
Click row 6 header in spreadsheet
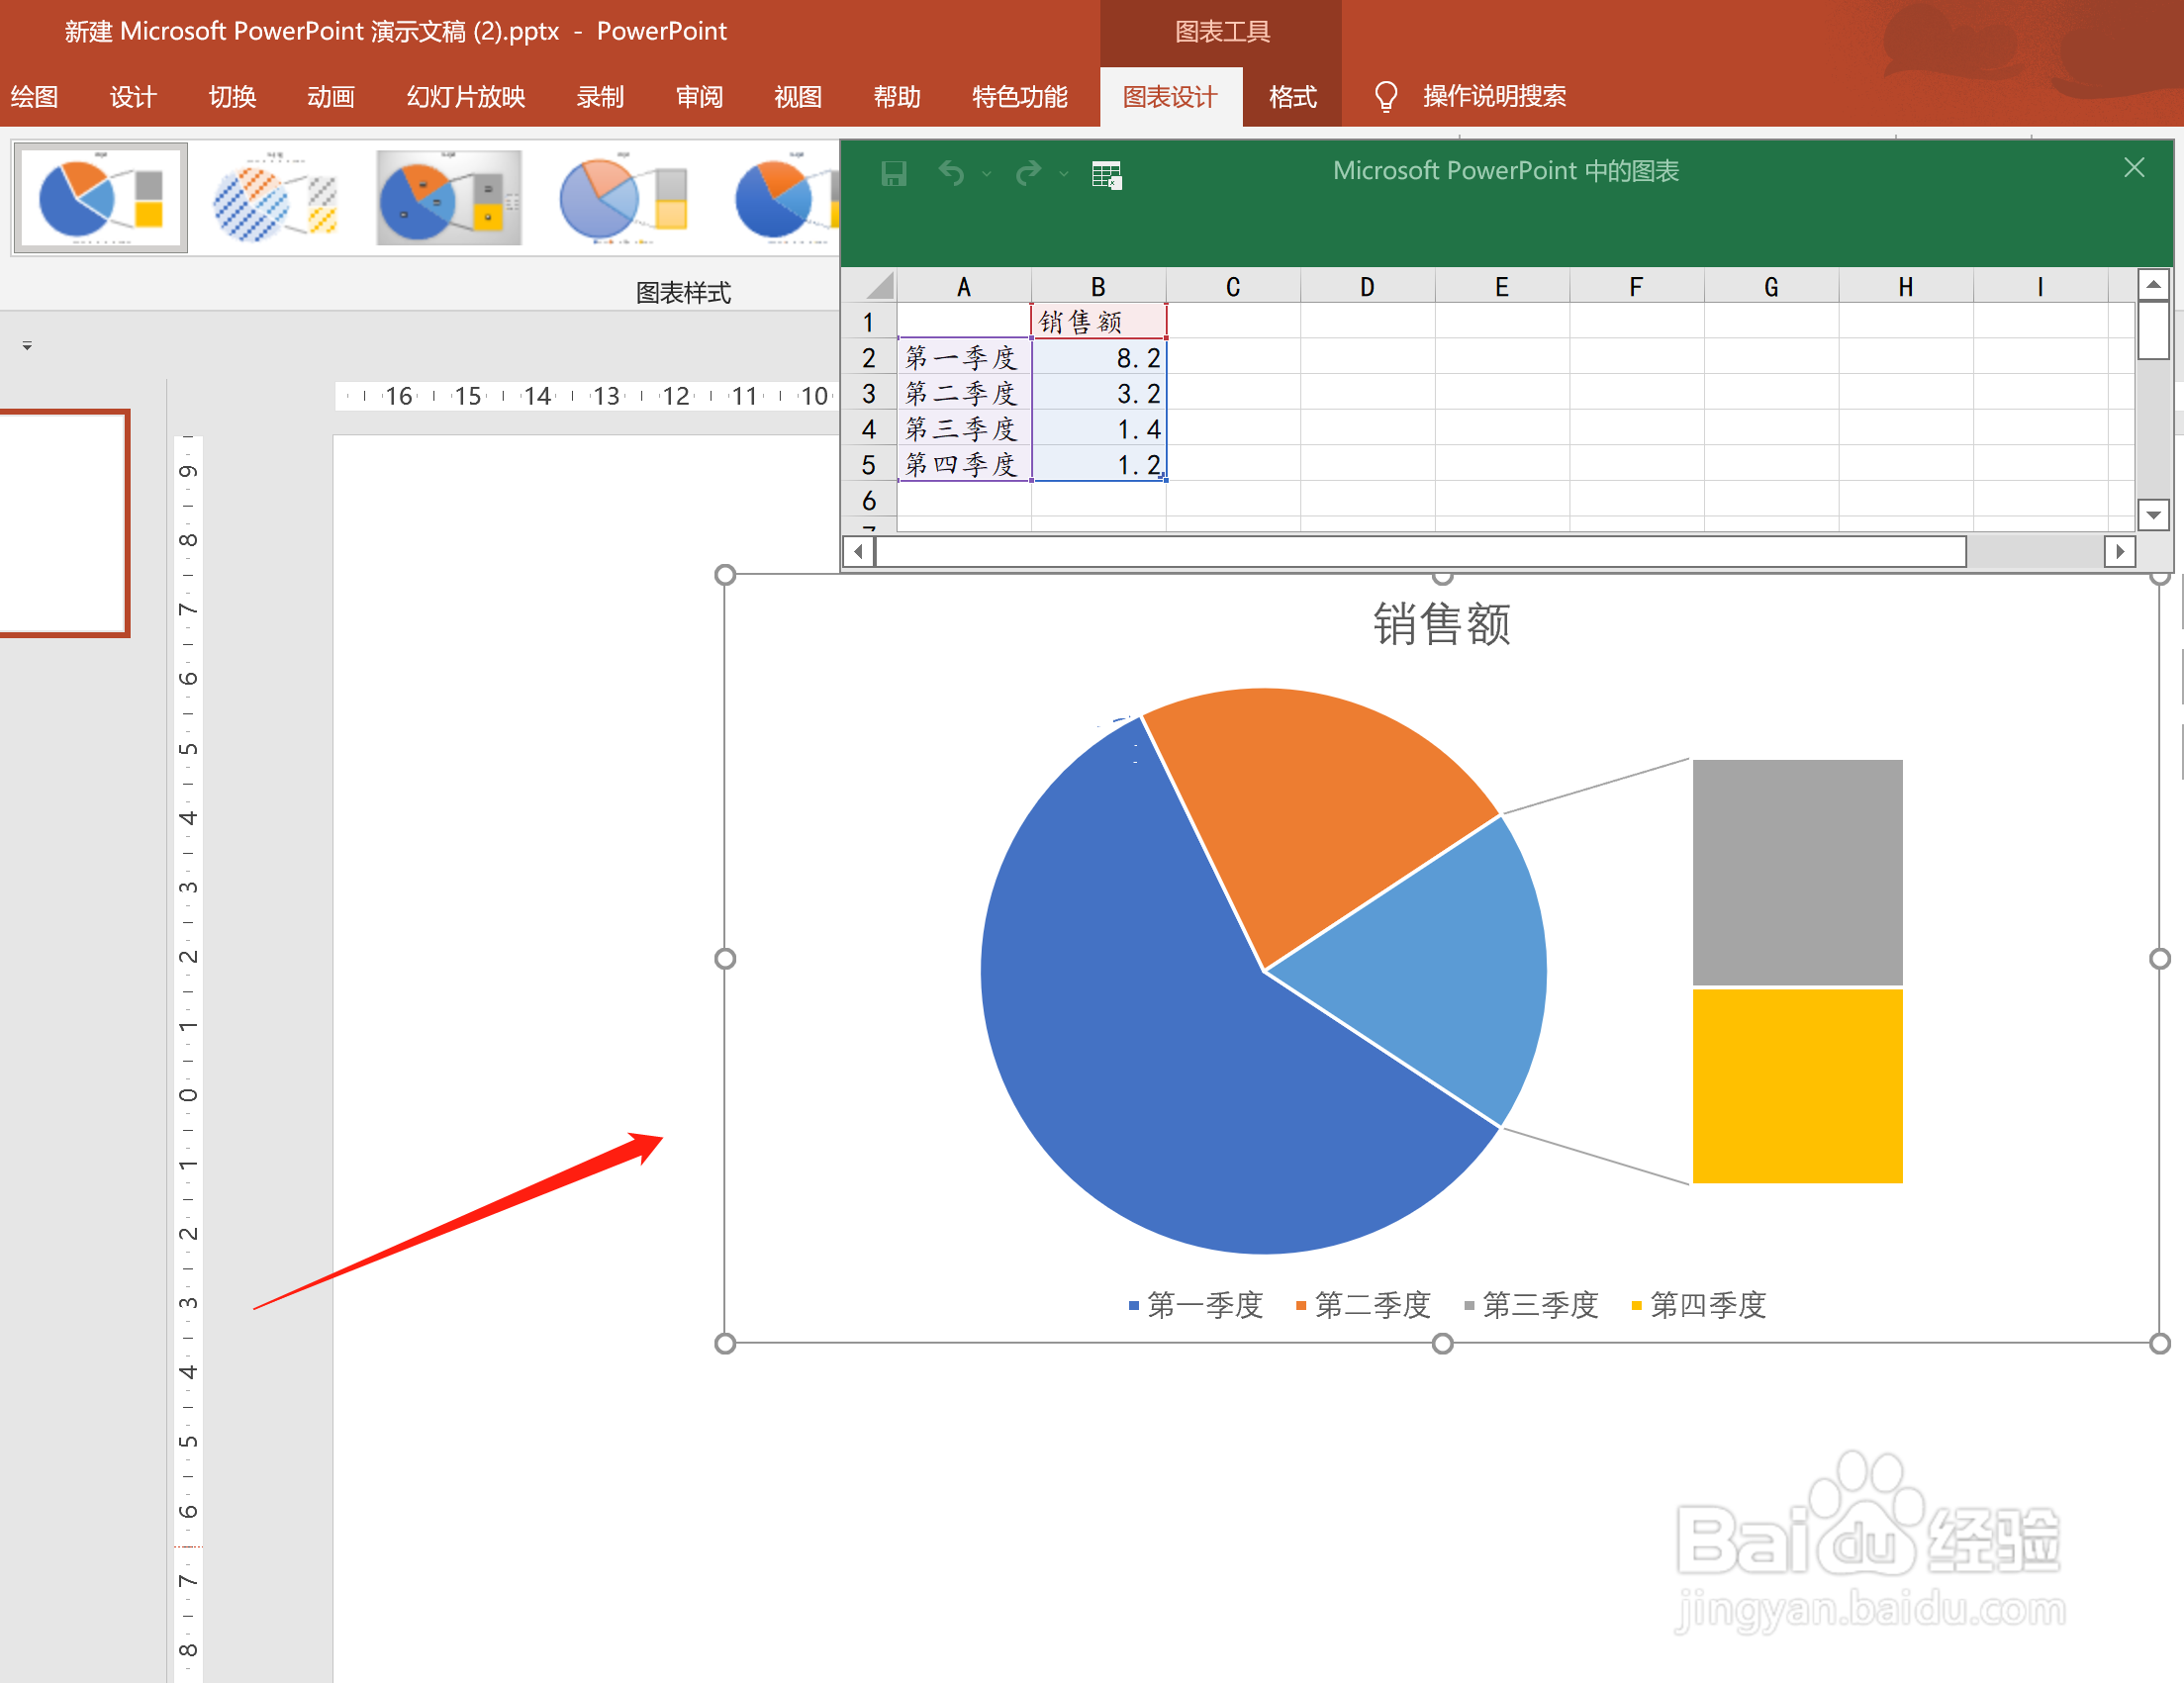point(869,500)
